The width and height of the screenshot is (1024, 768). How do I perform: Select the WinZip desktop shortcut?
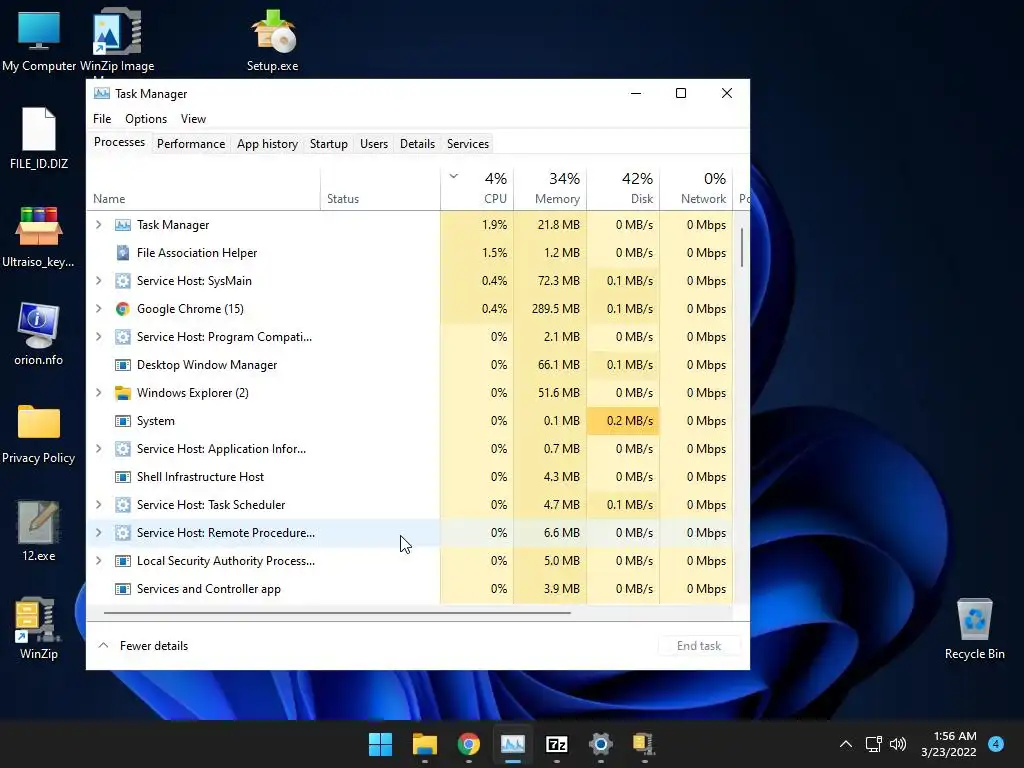(39, 628)
